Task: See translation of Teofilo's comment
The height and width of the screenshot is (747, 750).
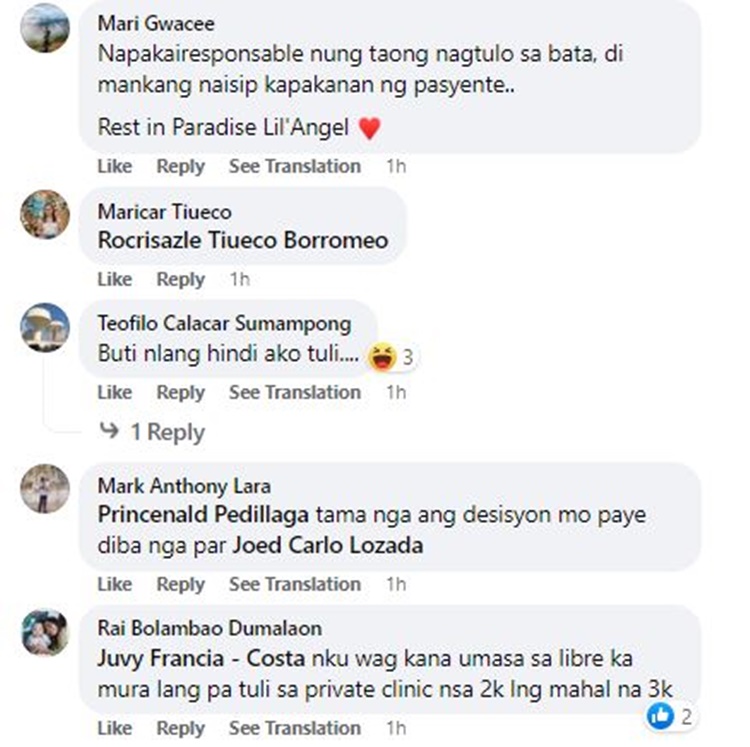Action: pos(295,392)
